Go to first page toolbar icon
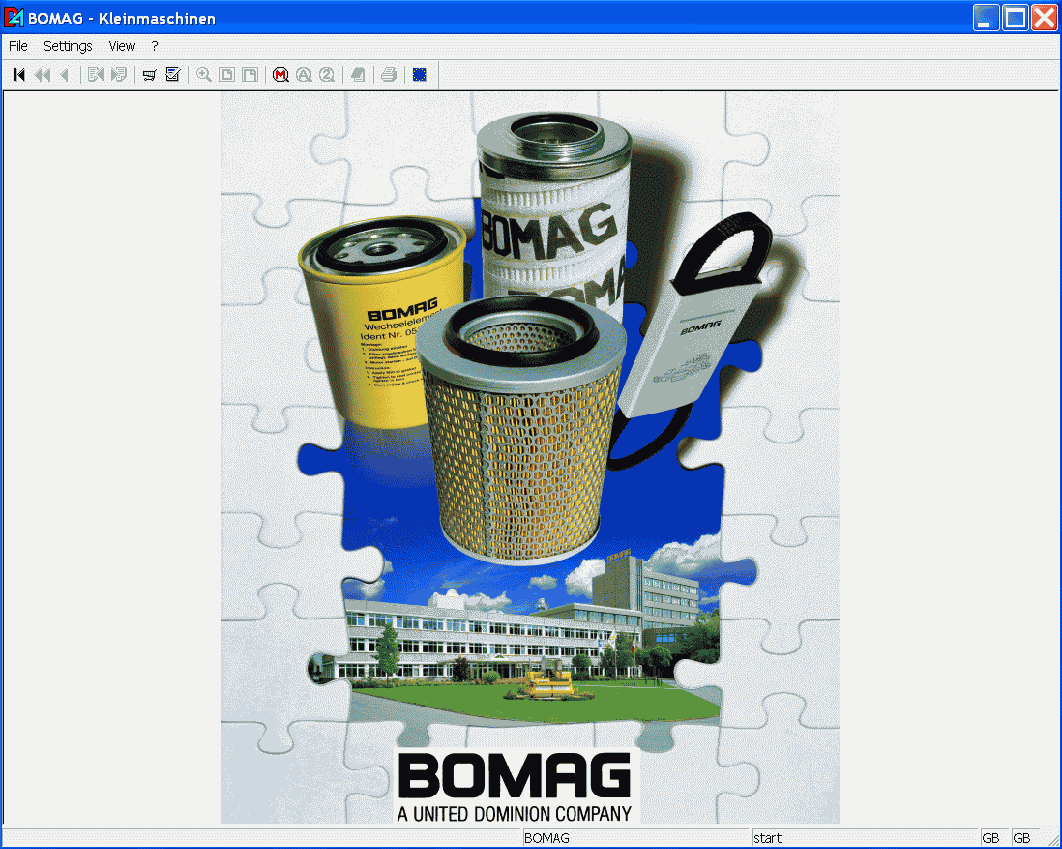The height and width of the screenshot is (849, 1062). click(x=19, y=75)
